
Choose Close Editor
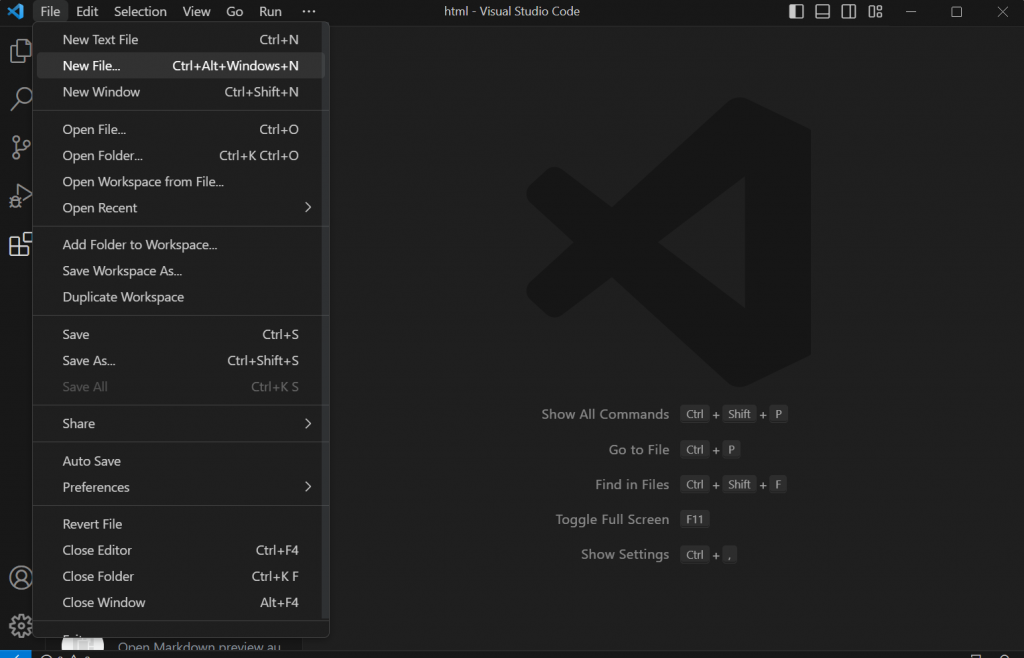point(181,550)
